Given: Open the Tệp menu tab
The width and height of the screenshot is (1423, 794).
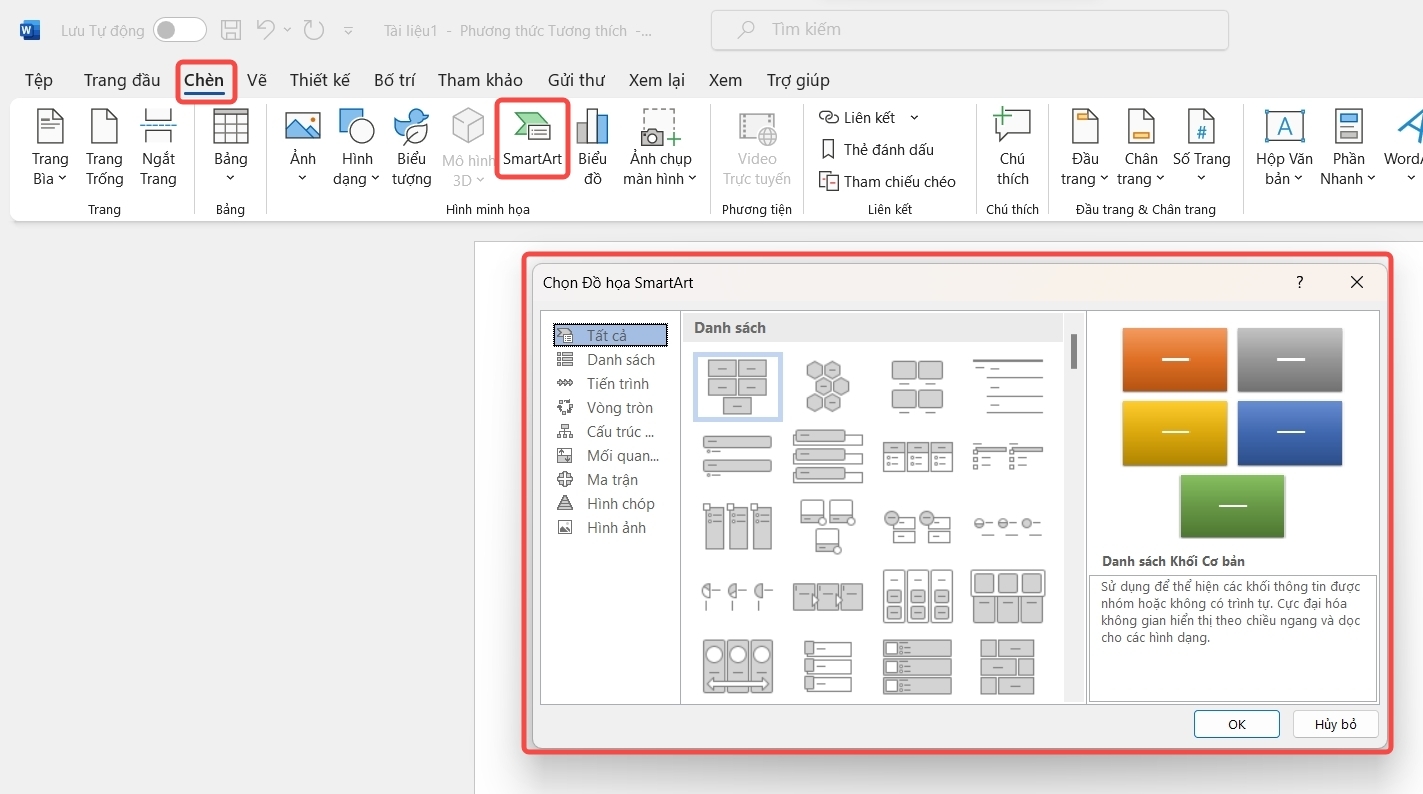Looking at the screenshot, I should tap(39, 80).
